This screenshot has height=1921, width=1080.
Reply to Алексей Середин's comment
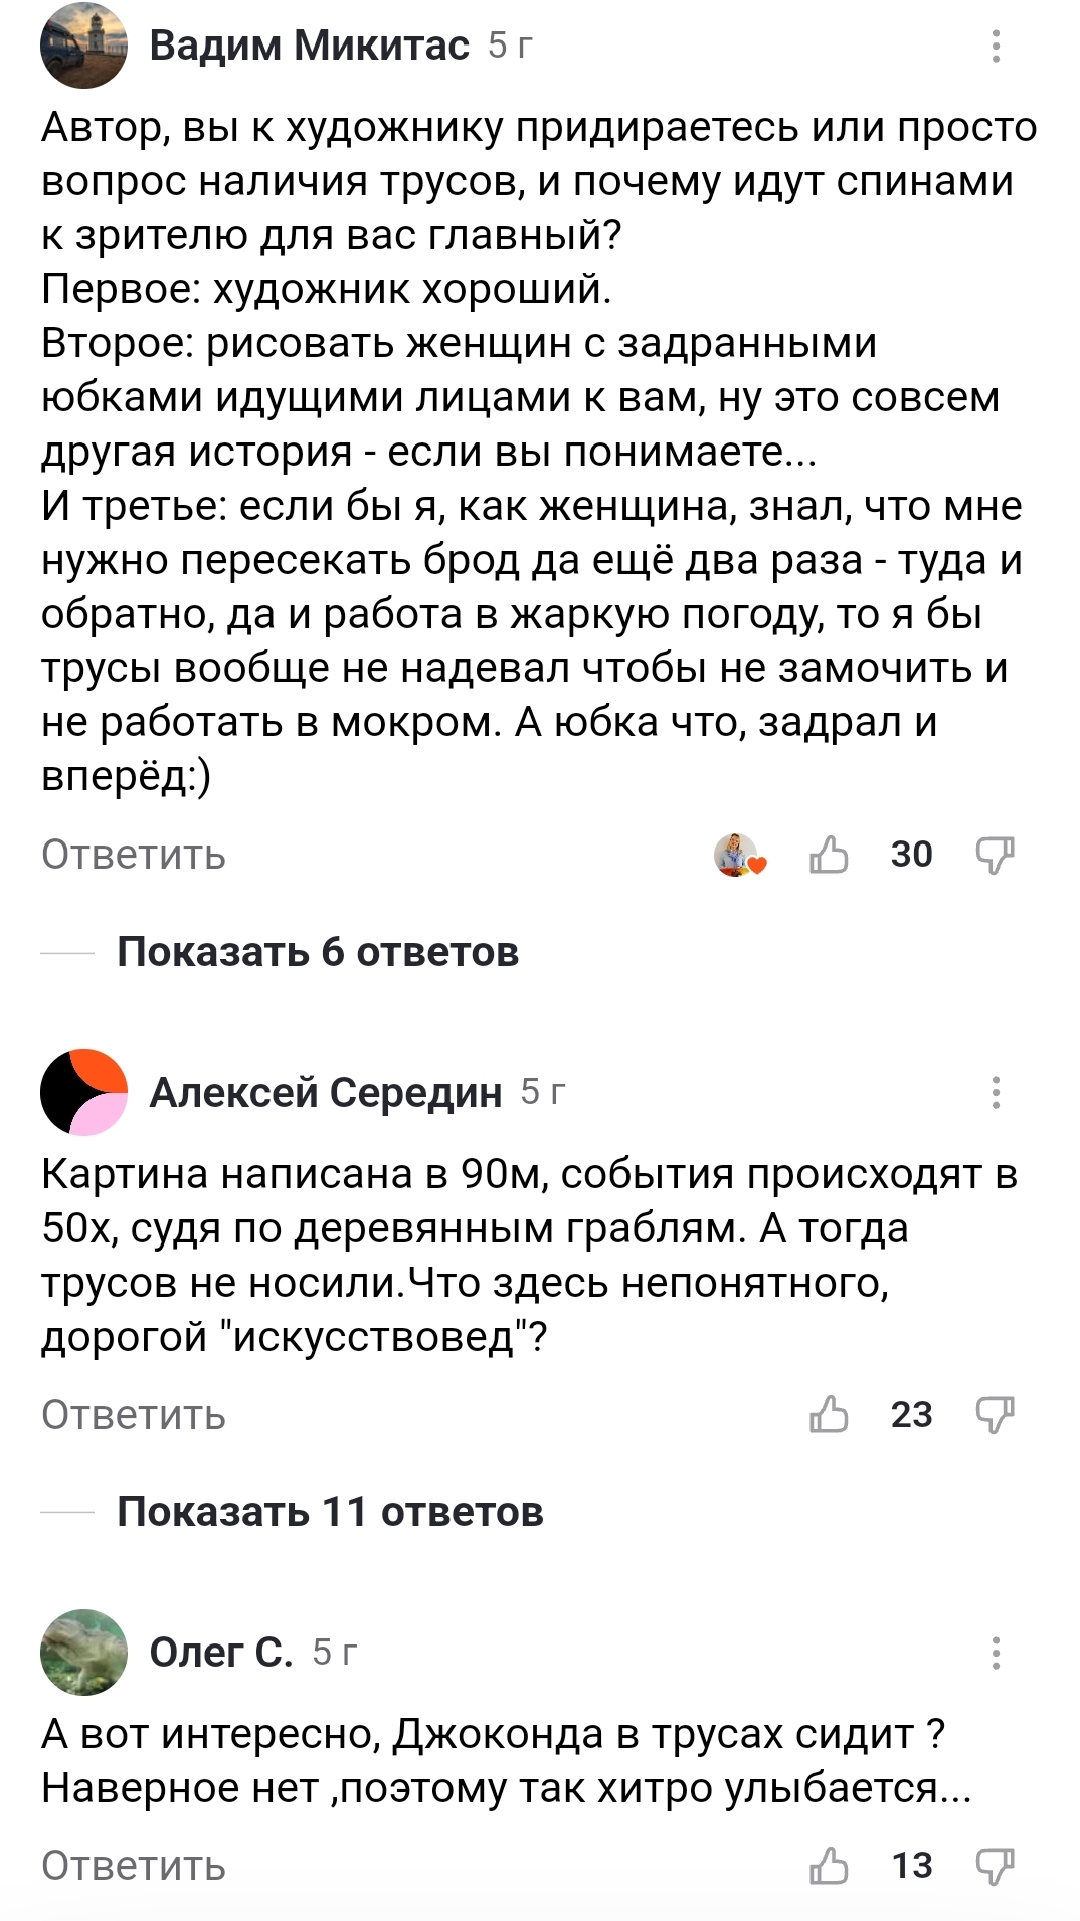click(133, 1416)
